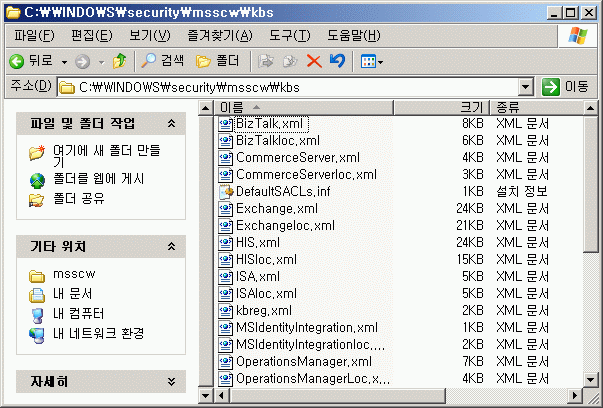Open the 도움말(H) menu
The image size is (603, 408).
click(353, 35)
